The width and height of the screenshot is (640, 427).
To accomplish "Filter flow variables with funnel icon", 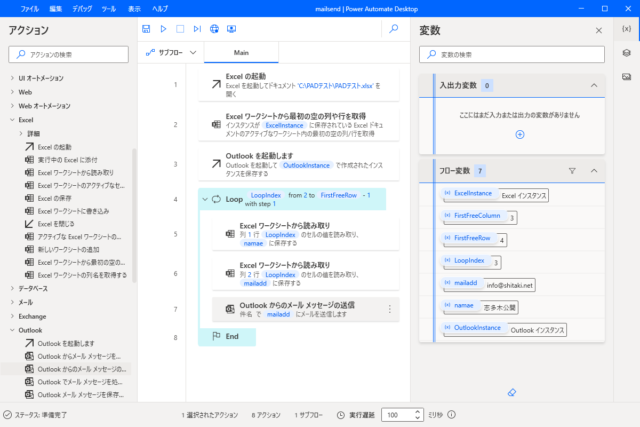I will coord(572,171).
